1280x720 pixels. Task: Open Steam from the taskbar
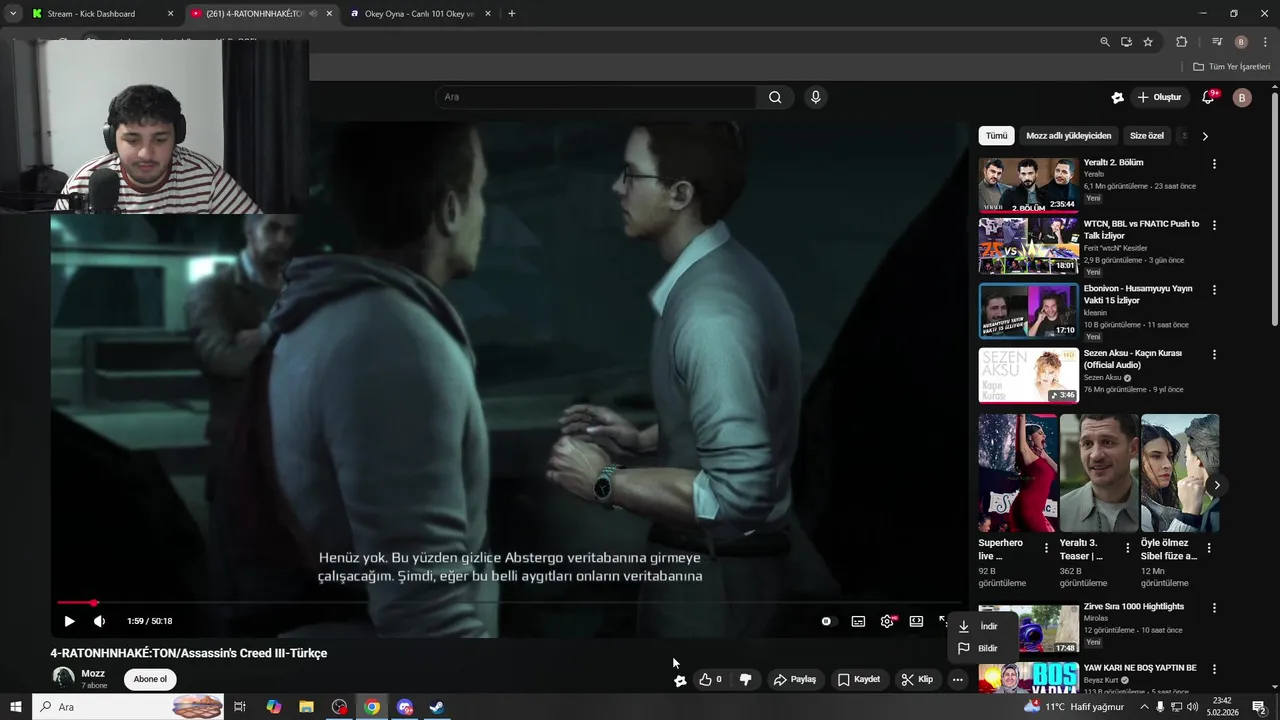pyautogui.click(x=437, y=707)
